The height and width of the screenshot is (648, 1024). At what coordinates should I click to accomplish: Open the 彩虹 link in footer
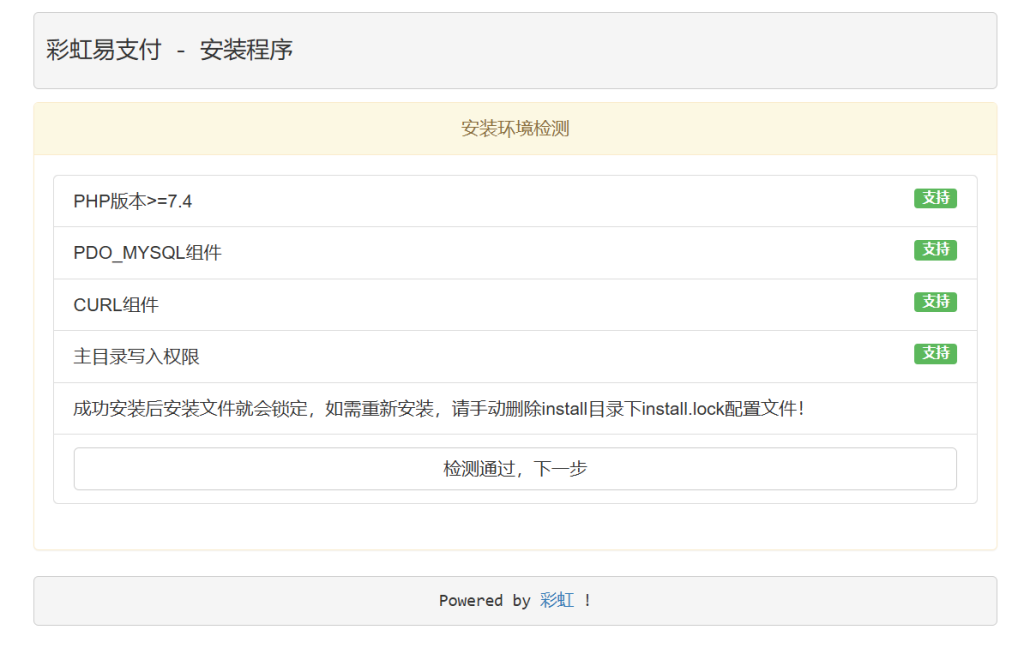(x=557, y=600)
